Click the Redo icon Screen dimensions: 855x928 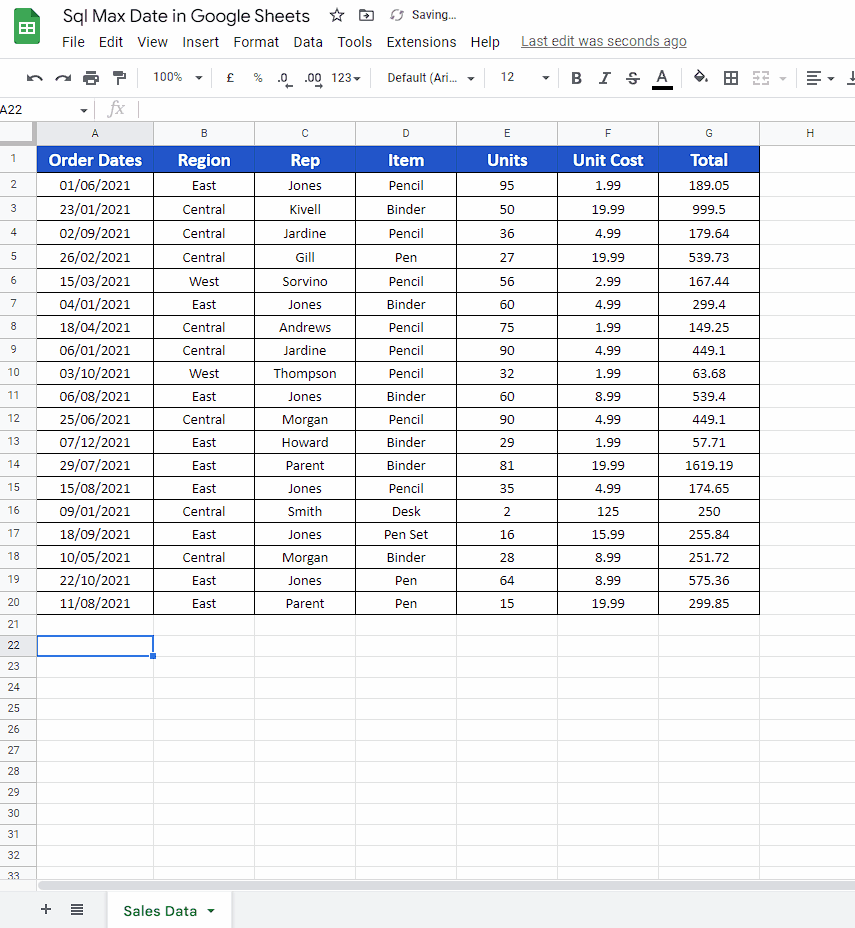tap(60, 77)
